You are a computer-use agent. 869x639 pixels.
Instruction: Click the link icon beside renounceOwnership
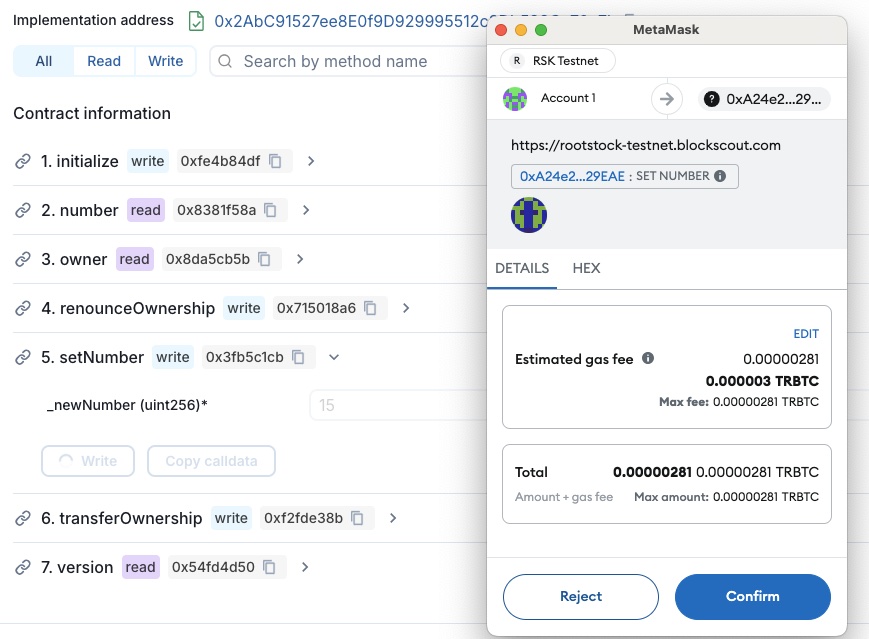coord(23,308)
